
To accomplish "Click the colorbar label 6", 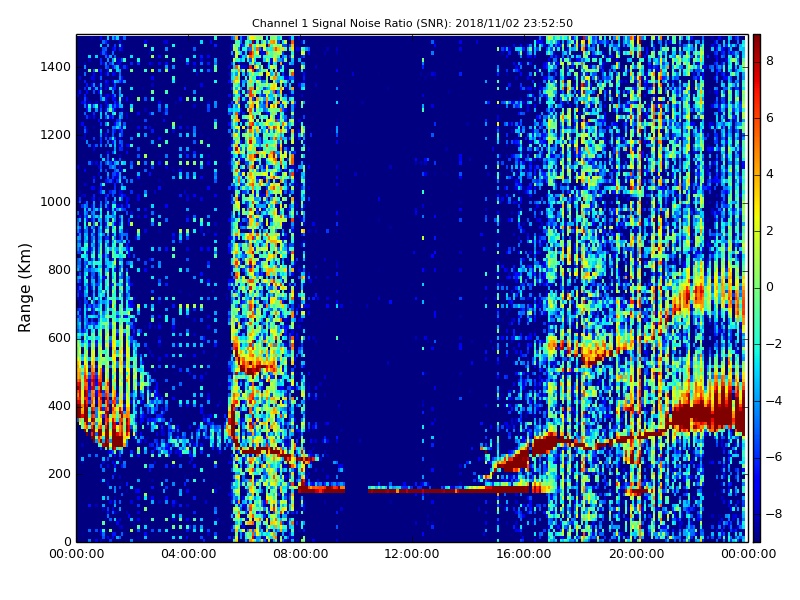I will 770,118.
